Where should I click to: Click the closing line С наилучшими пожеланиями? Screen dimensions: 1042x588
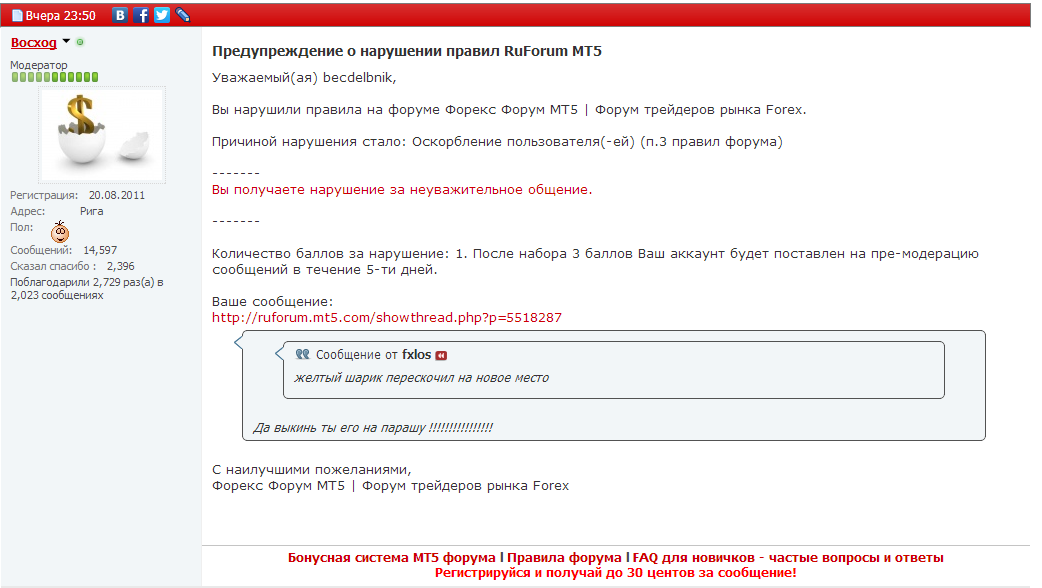click(x=312, y=470)
